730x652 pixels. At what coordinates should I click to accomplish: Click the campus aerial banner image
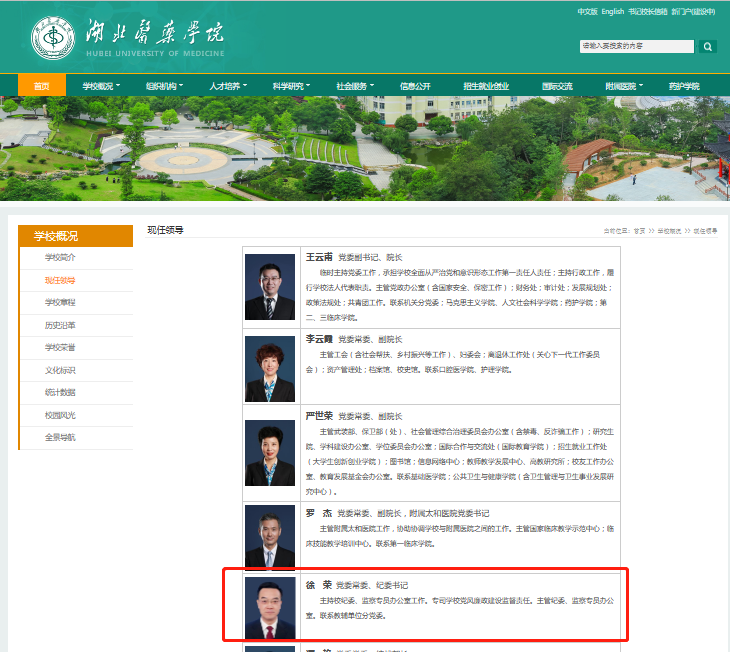click(x=365, y=149)
